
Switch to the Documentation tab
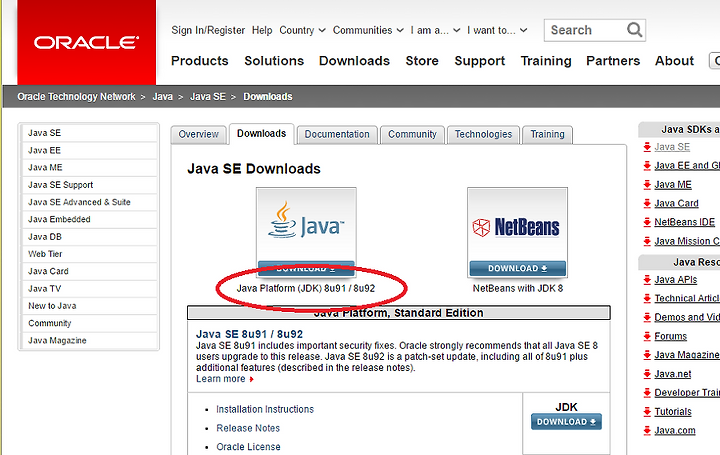point(337,134)
